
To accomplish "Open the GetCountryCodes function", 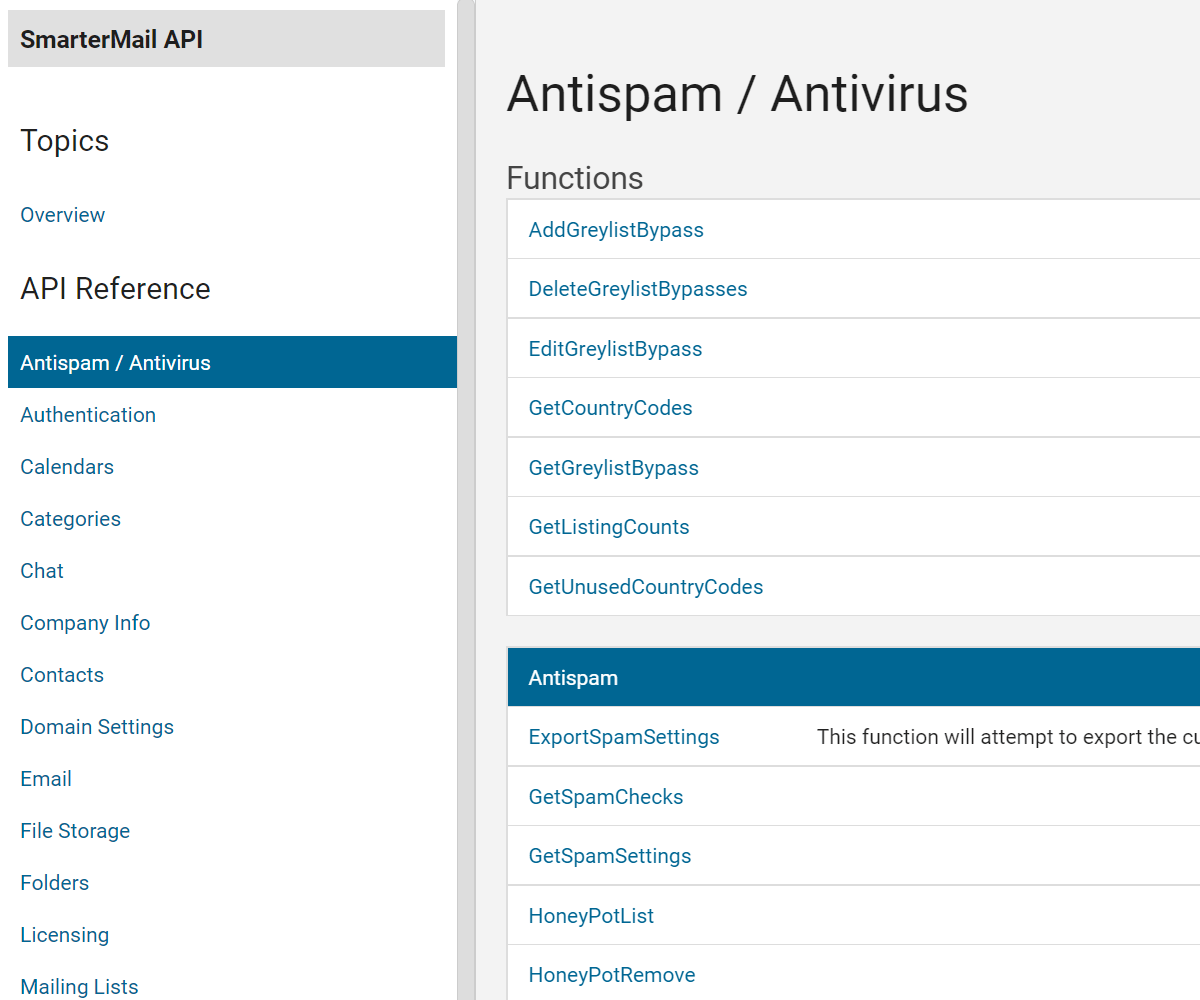I will click(x=610, y=408).
